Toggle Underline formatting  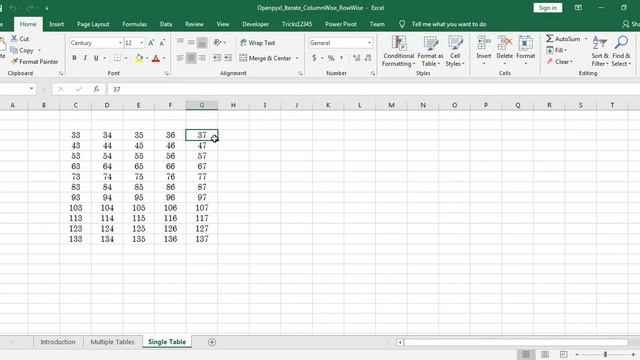pyautogui.click(x=96, y=58)
